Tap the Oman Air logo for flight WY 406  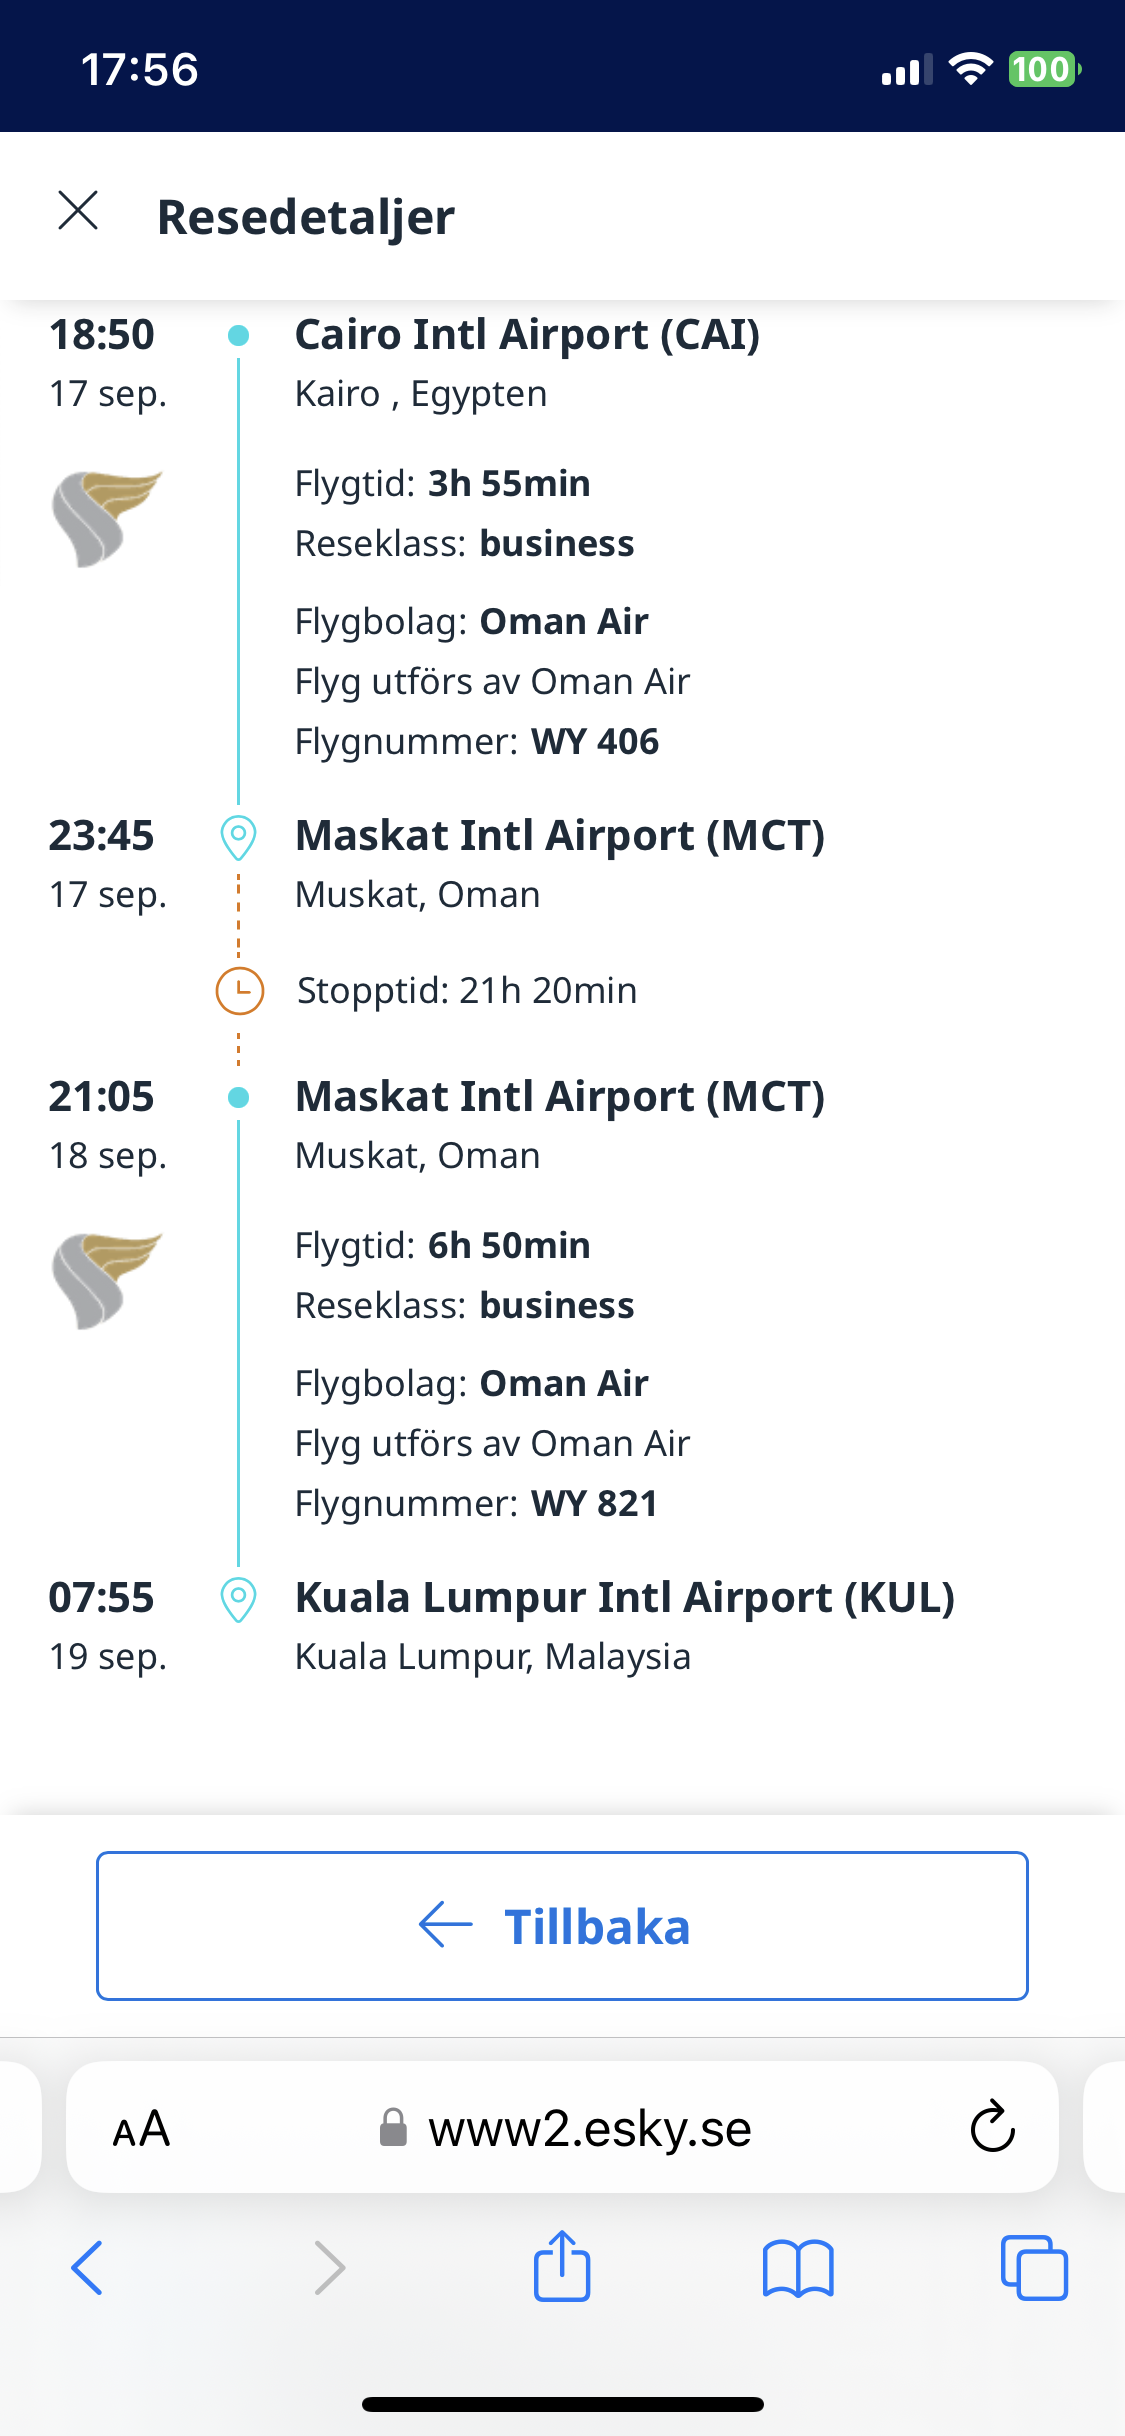[106, 518]
